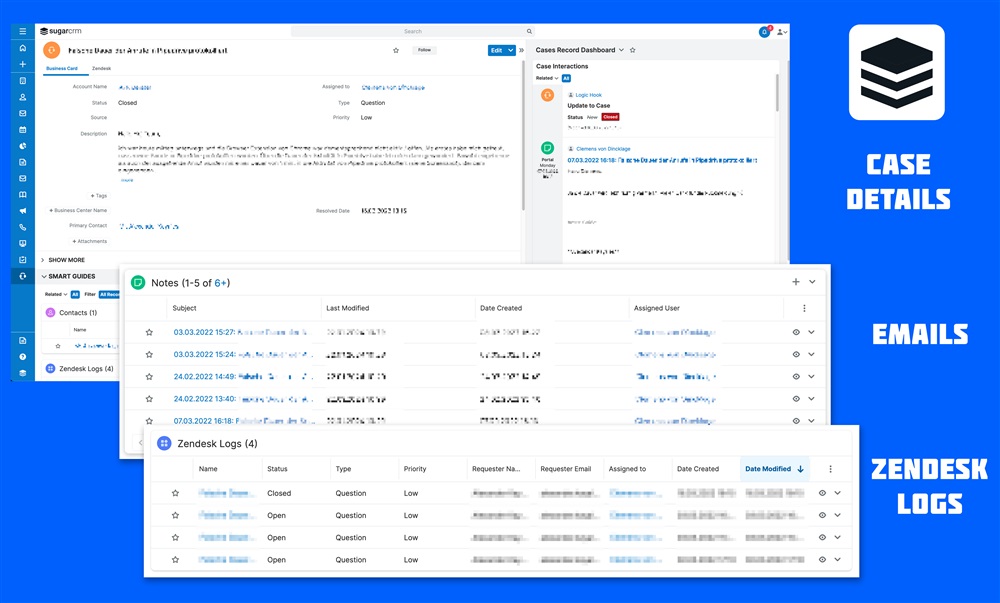
Task: Star the Closed Zendesk log row
Action: point(175,493)
